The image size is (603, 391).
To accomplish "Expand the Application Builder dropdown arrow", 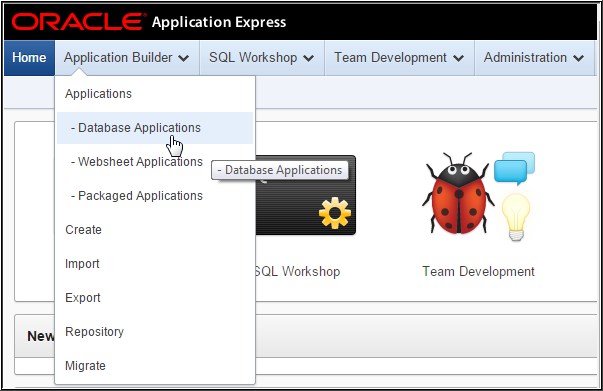I will coord(183,58).
